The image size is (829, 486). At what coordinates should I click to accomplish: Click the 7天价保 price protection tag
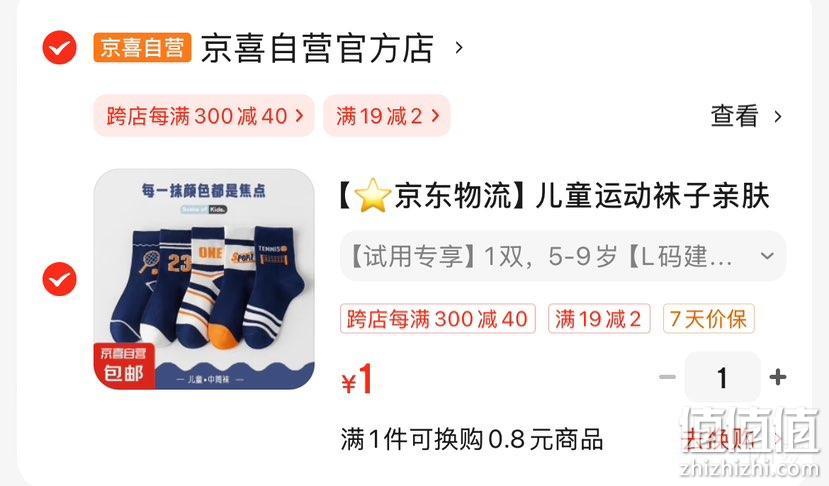(708, 319)
